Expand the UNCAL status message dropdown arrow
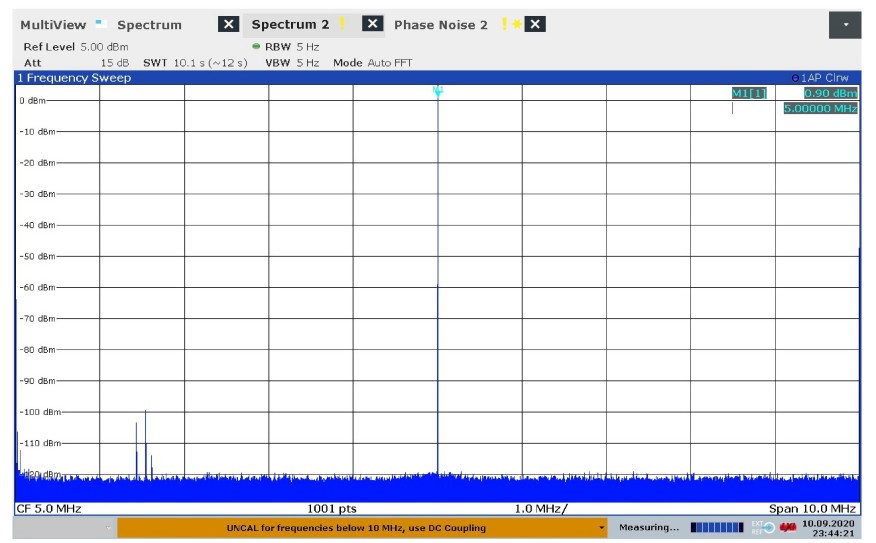Image resolution: width=876 pixels, height=543 pixels. [602, 527]
